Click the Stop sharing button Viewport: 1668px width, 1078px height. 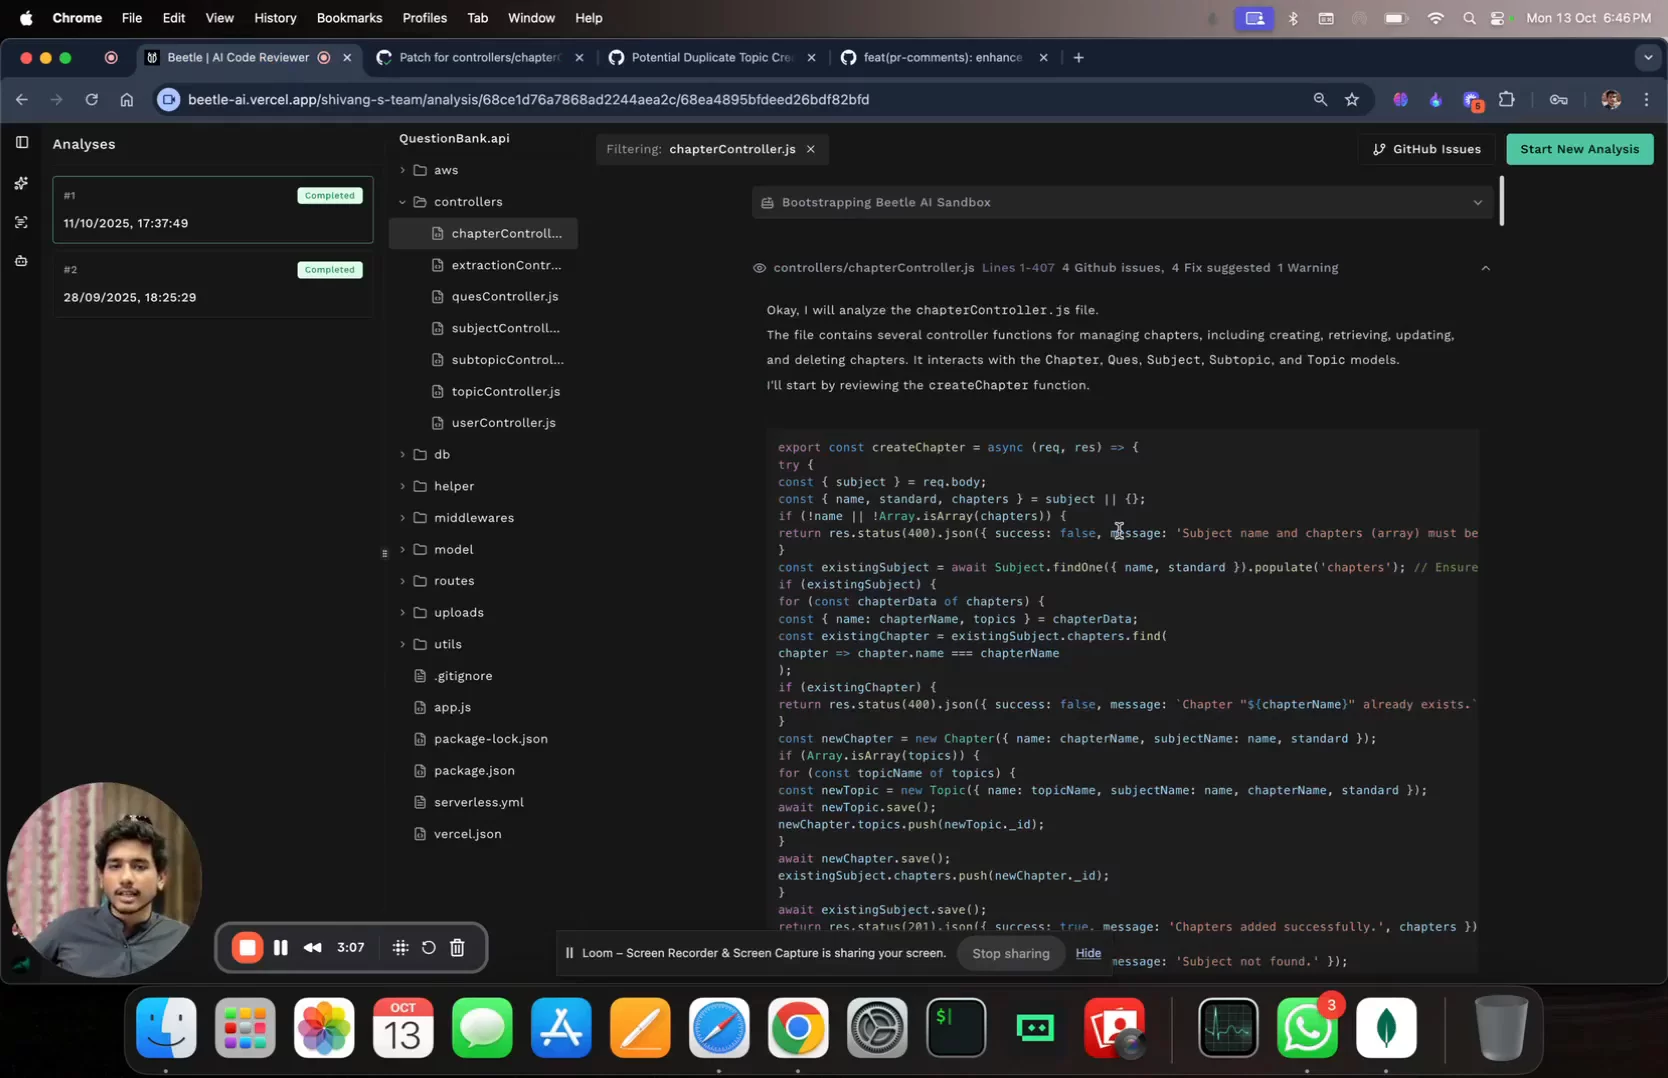1010,953
